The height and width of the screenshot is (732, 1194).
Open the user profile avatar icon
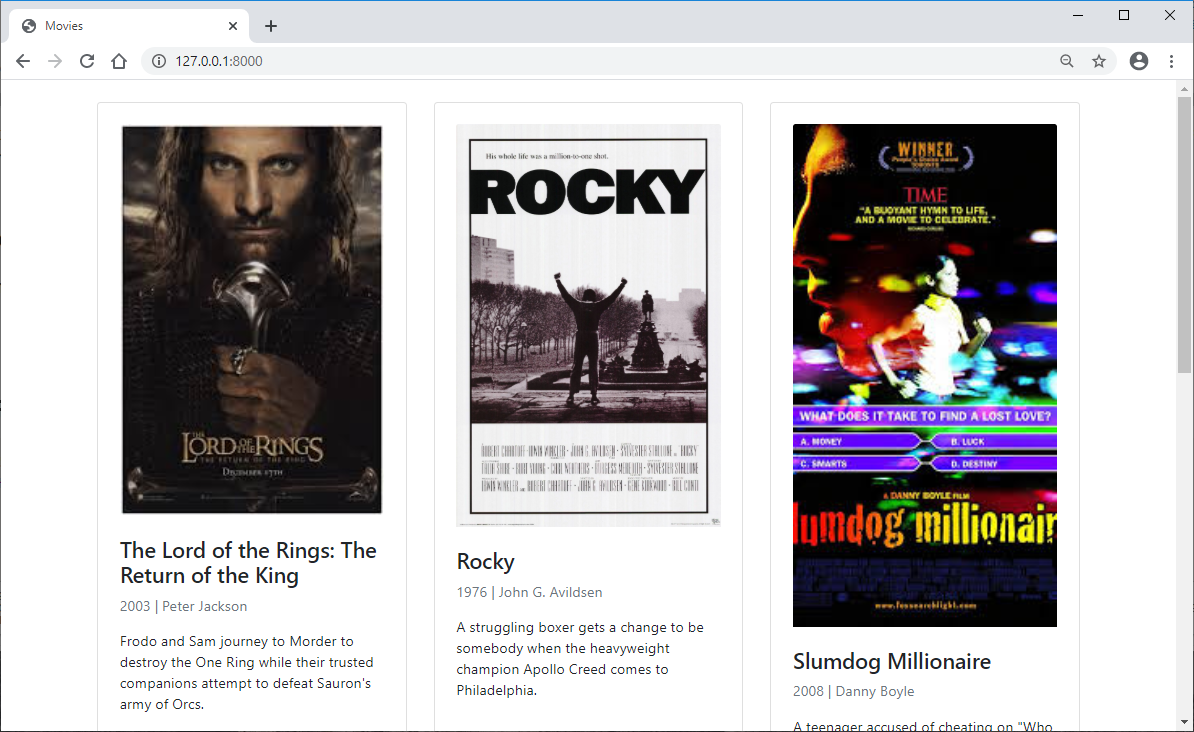tap(1139, 61)
